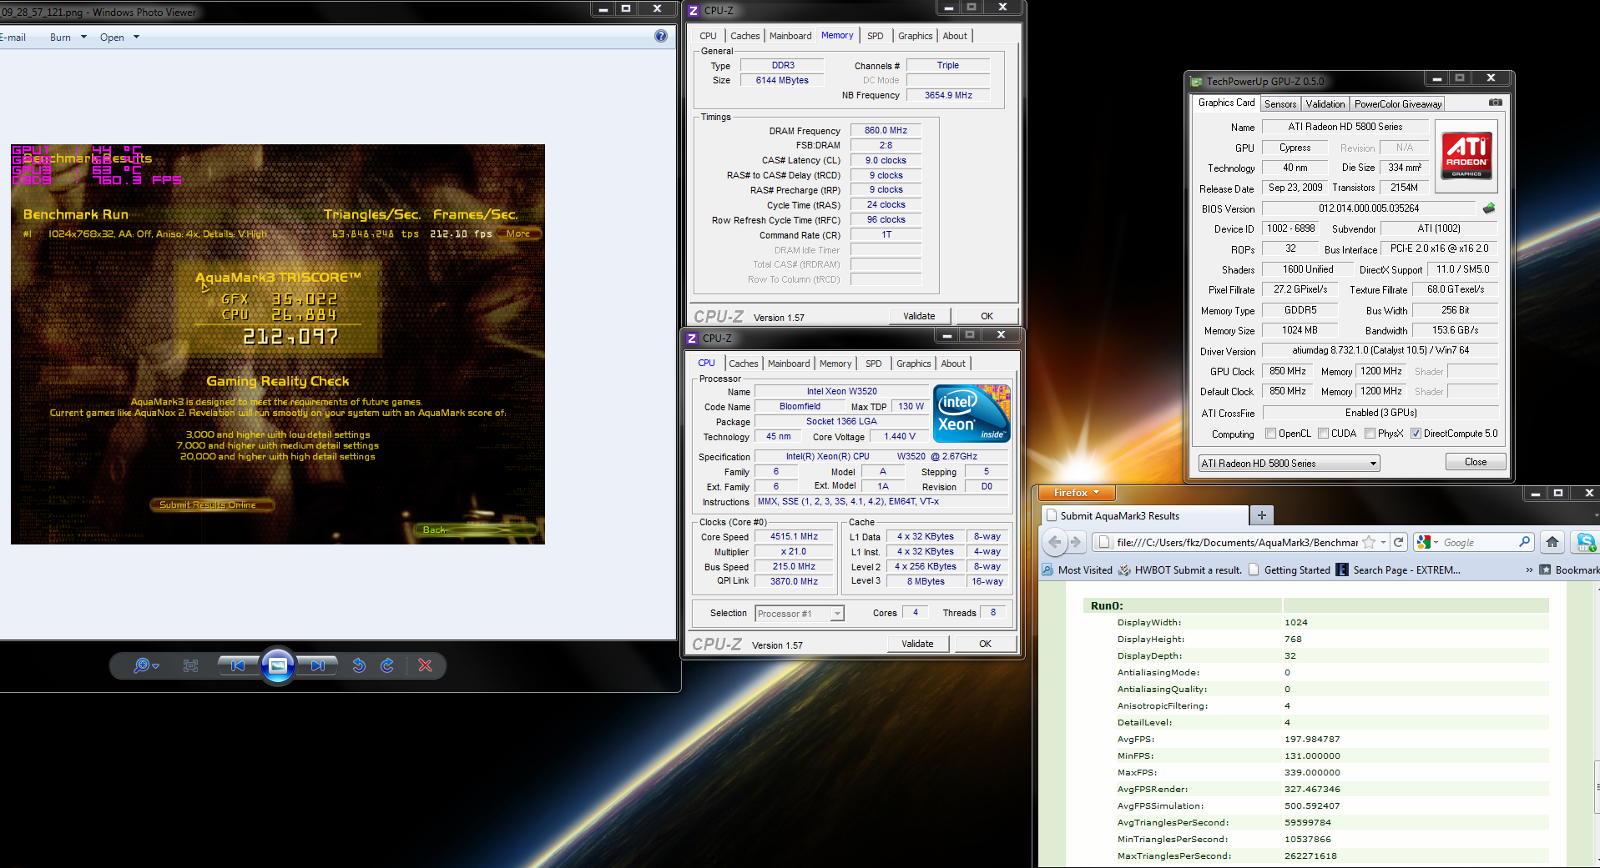
Task: Switch to Validation tab in GPU-Z
Action: click(x=1325, y=104)
